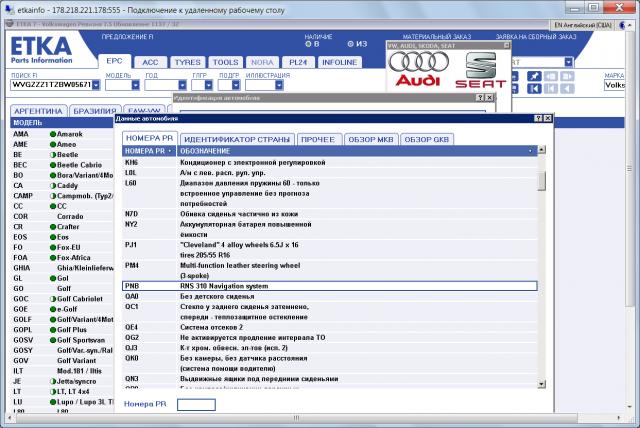
Task: Click the green dot beside Fox-EU
Action: [53, 247]
